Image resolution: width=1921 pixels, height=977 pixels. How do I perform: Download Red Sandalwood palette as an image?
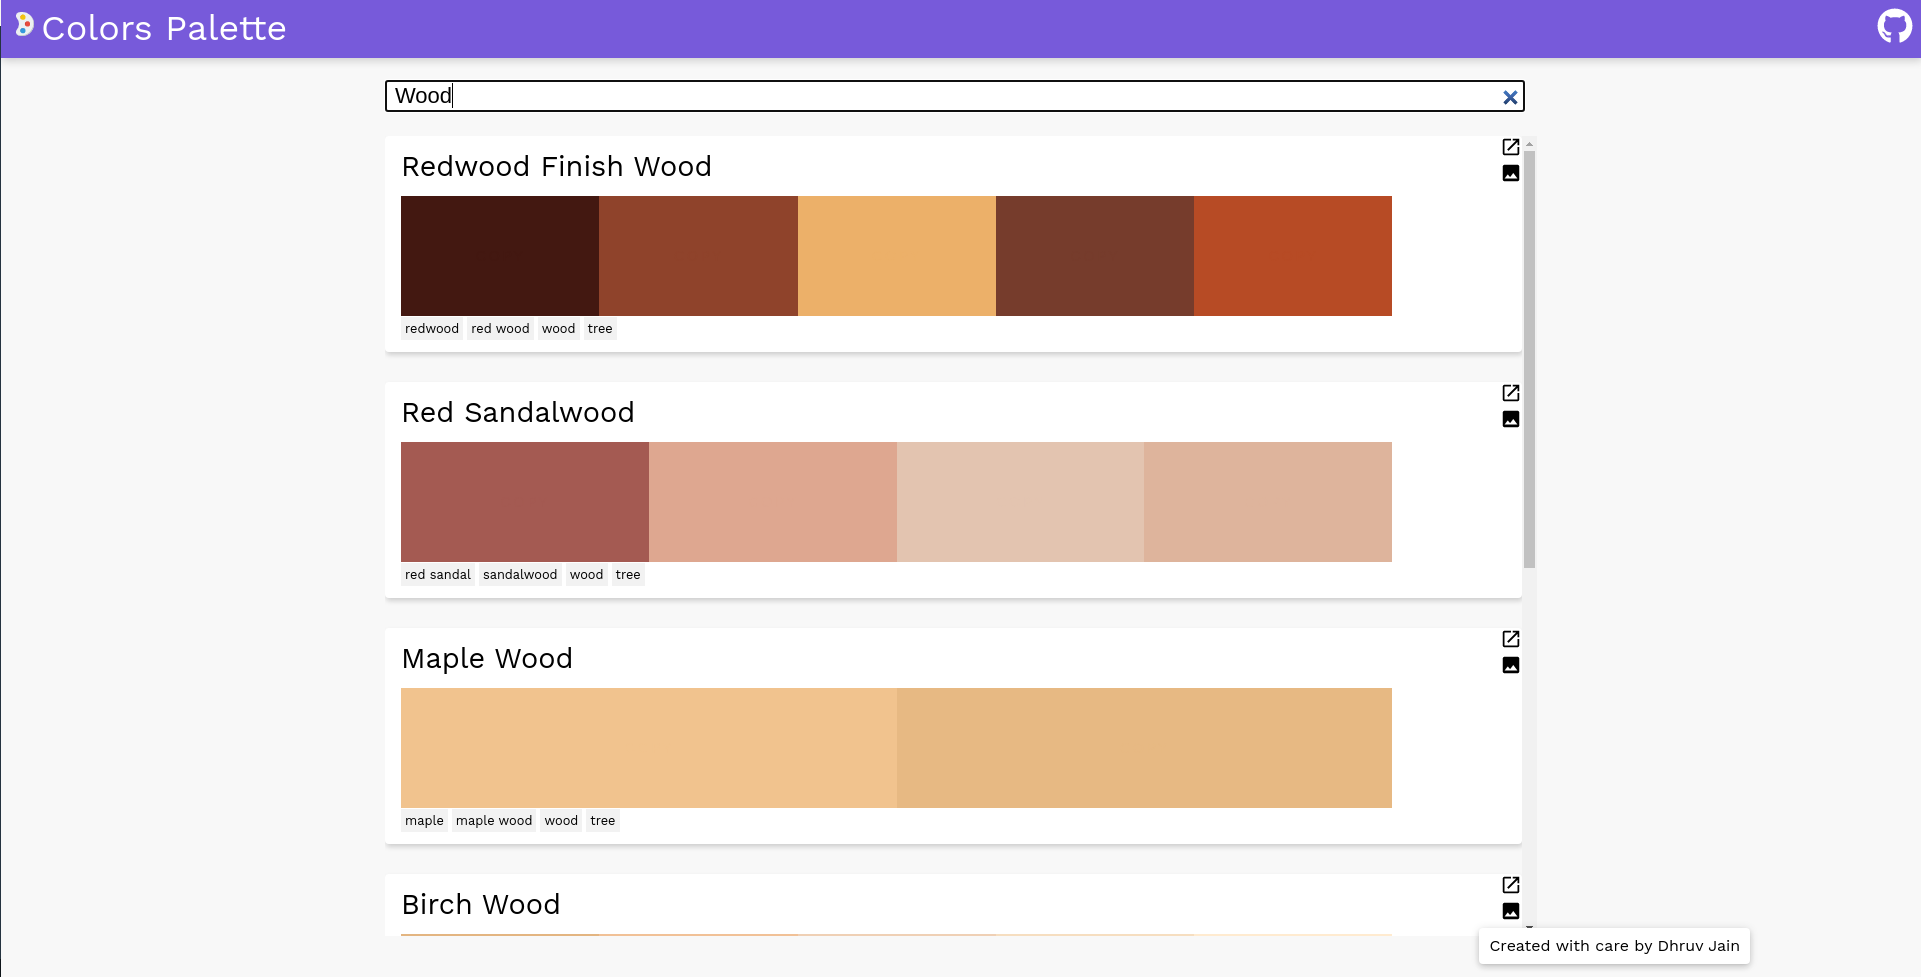(x=1510, y=419)
